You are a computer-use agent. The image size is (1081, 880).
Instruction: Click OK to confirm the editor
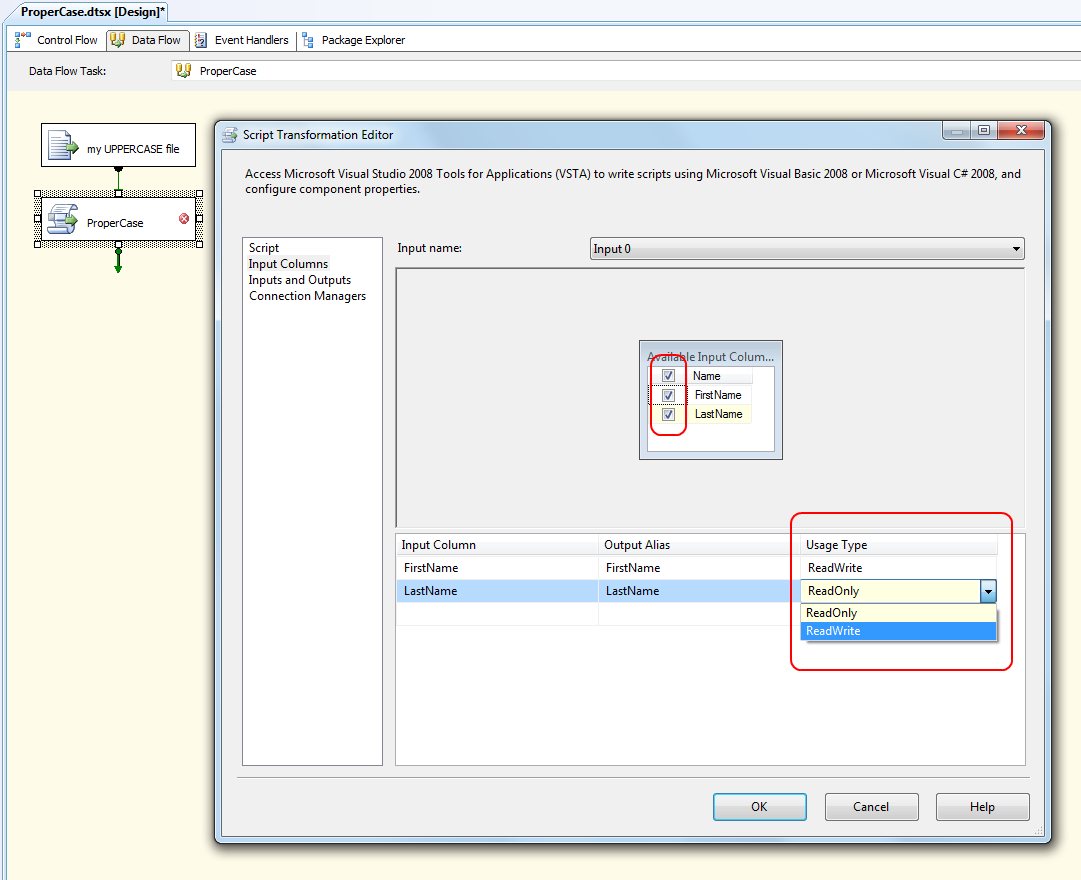[x=759, y=807]
